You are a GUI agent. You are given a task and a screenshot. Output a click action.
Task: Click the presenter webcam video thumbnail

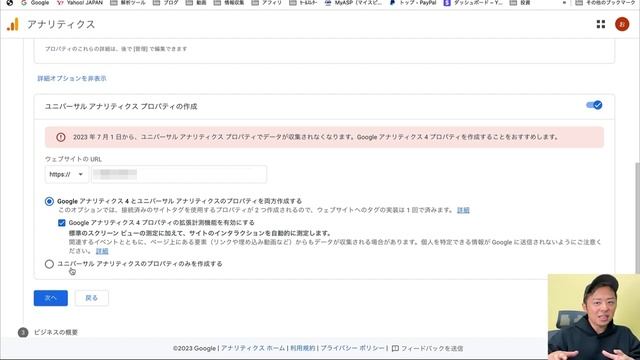[x=594, y=317]
